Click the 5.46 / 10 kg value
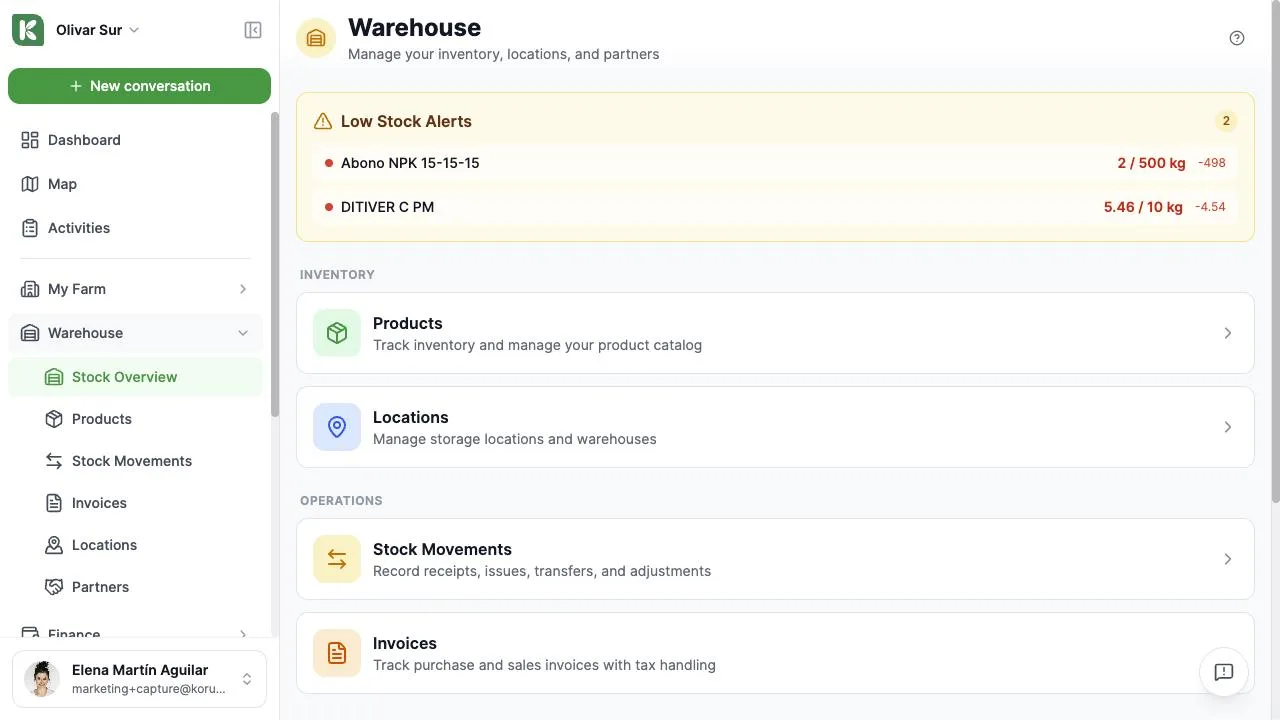The height and width of the screenshot is (720, 1280). (x=1143, y=207)
